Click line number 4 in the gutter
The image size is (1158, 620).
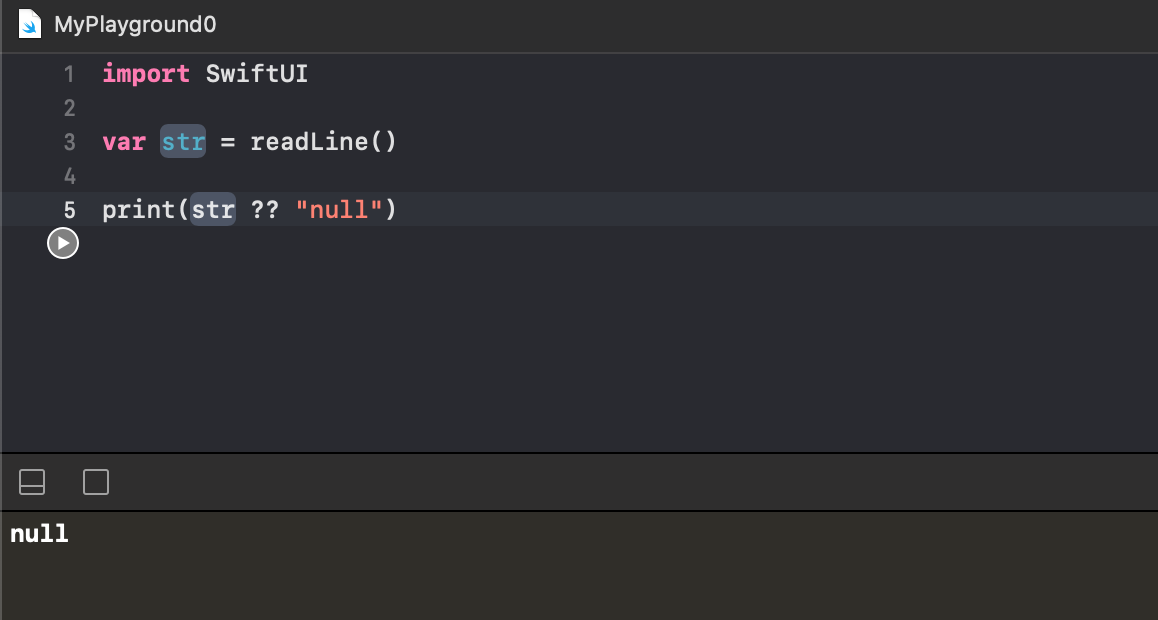(x=69, y=176)
